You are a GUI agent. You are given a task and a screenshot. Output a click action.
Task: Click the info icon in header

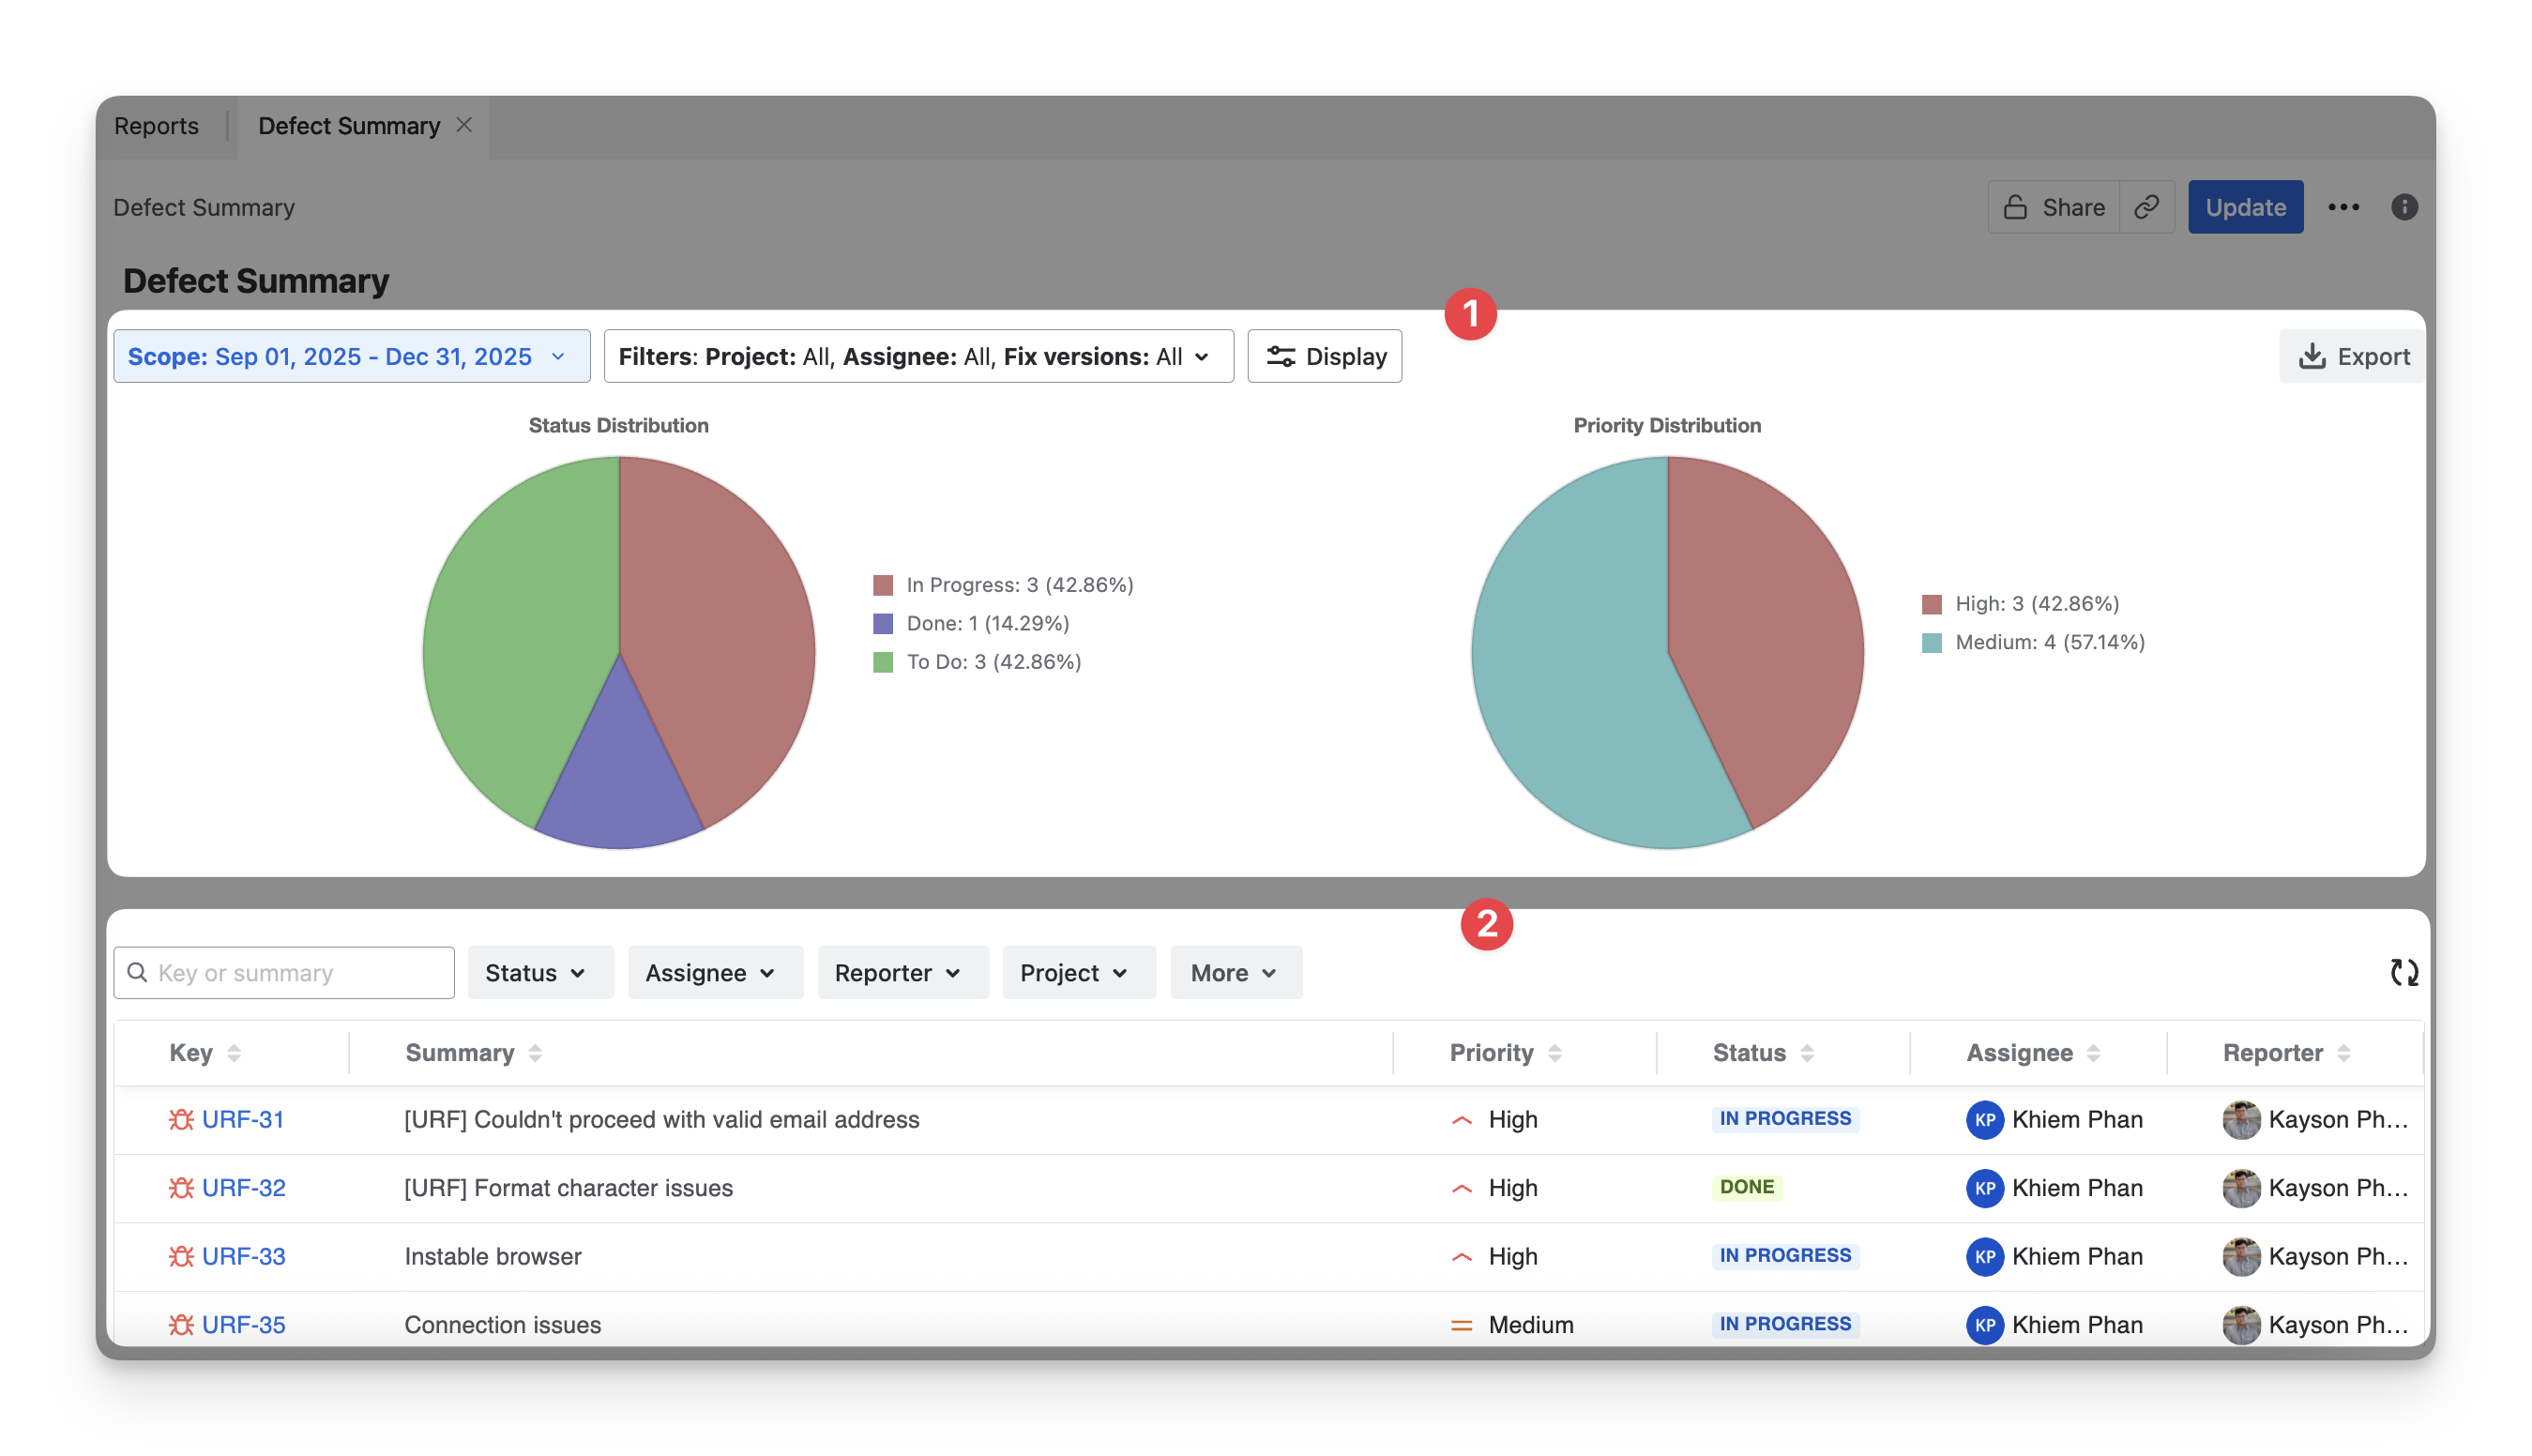coord(2404,207)
